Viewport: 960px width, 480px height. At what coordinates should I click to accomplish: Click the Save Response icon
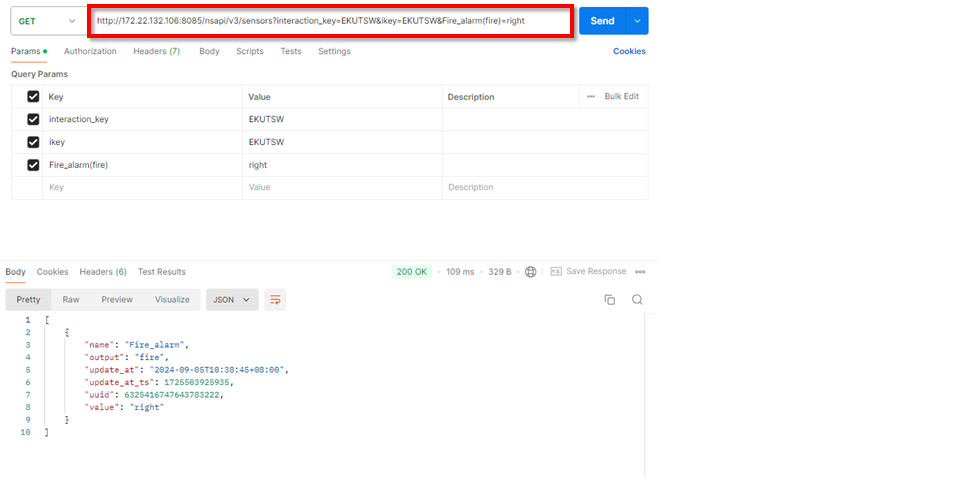pyautogui.click(x=556, y=272)
